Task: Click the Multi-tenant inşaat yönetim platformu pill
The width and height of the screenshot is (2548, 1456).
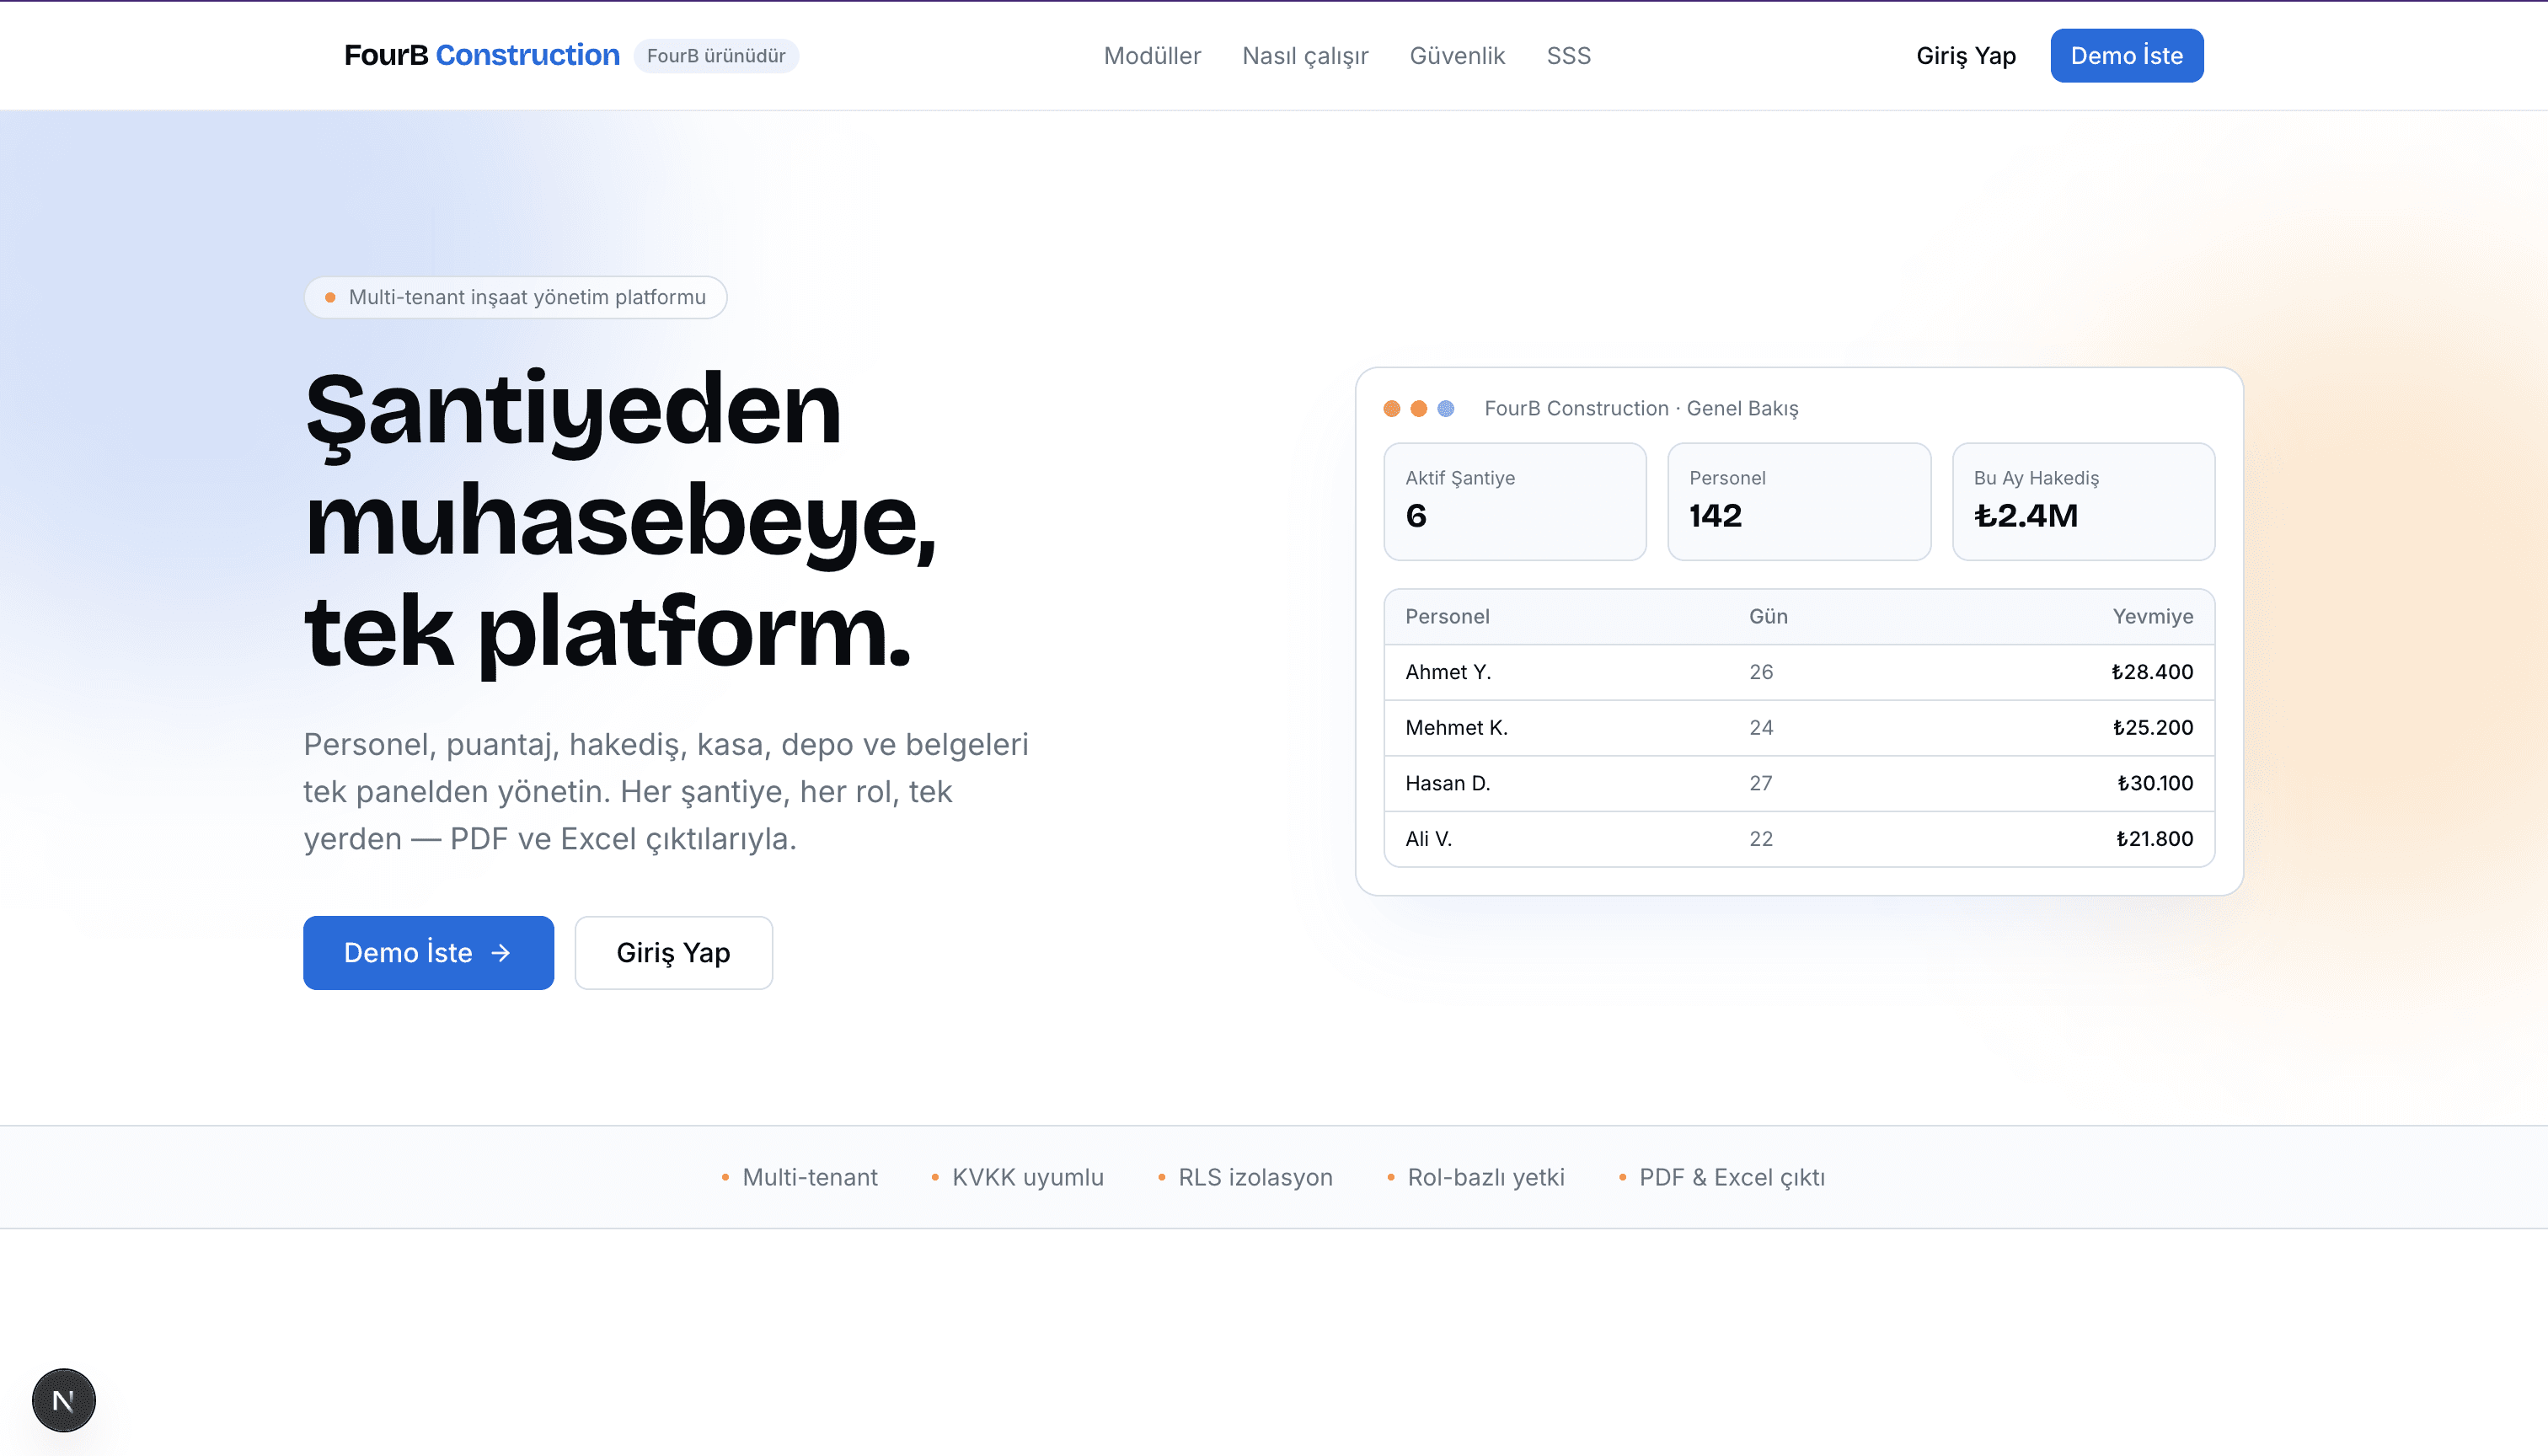Action: coord(515,297)
